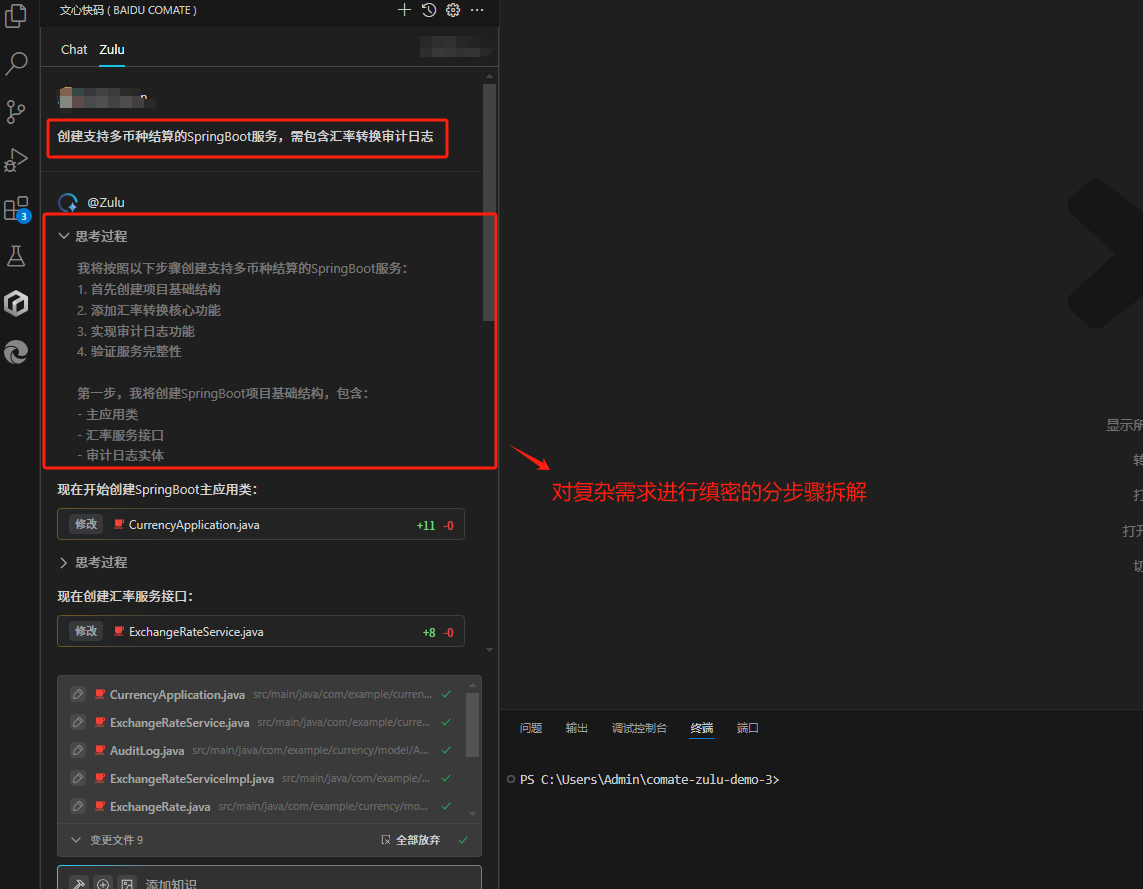Click pencil icon beside ExchangeRate.java
The width and height of the screenshot is (1143, 889).
[77, 806]
